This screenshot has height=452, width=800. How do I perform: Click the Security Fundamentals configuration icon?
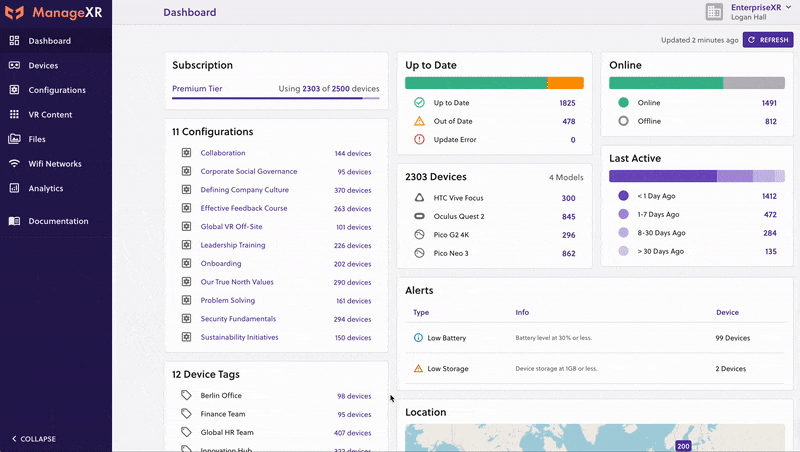point(186,318)
